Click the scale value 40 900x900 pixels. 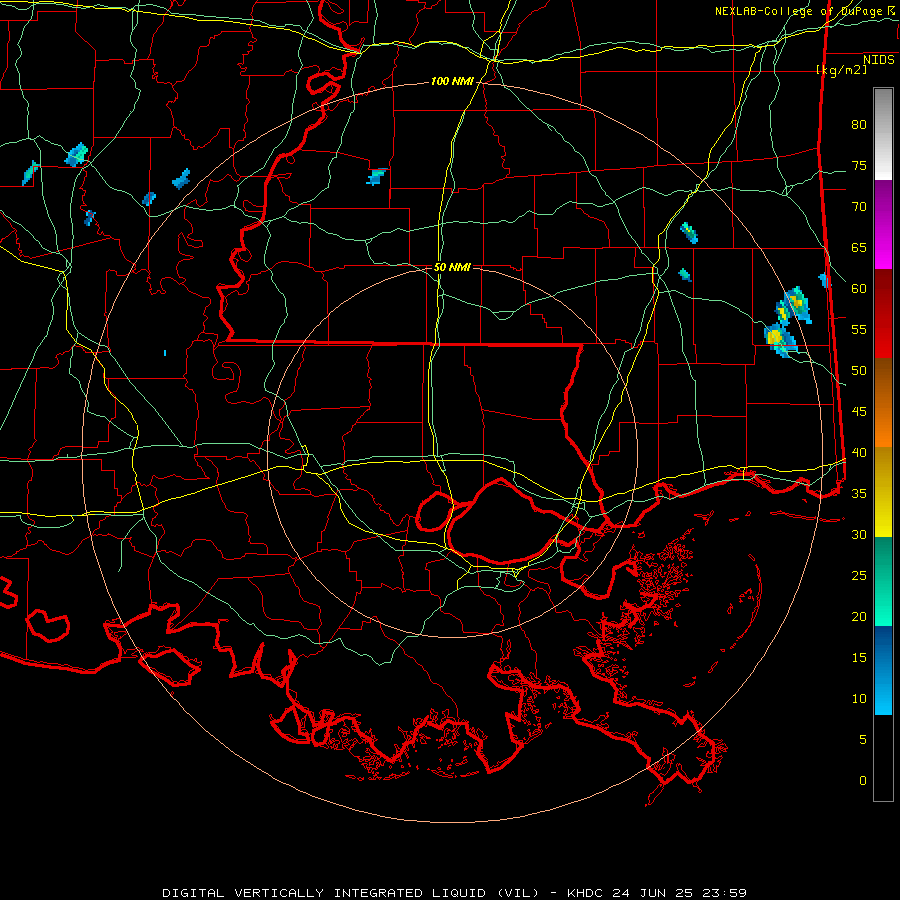pyautogui.click(x=859, y=453)
